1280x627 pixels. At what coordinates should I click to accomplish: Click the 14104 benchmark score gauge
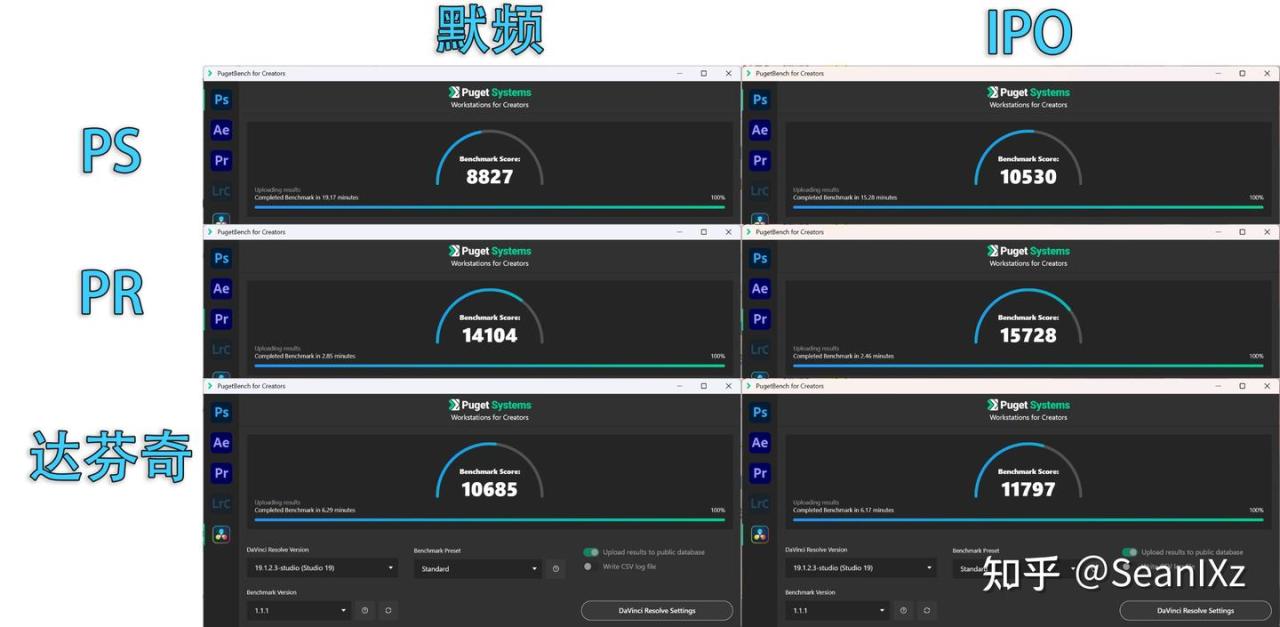coord(490,317)
